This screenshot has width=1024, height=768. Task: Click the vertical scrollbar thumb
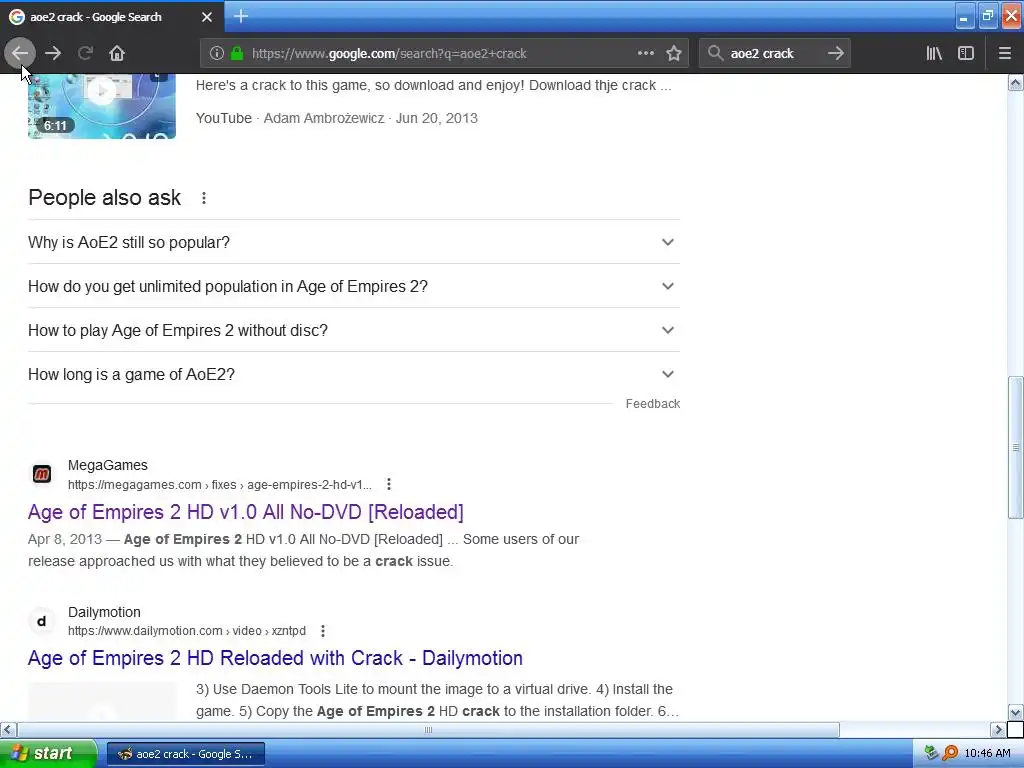(x=1016, y=447)
